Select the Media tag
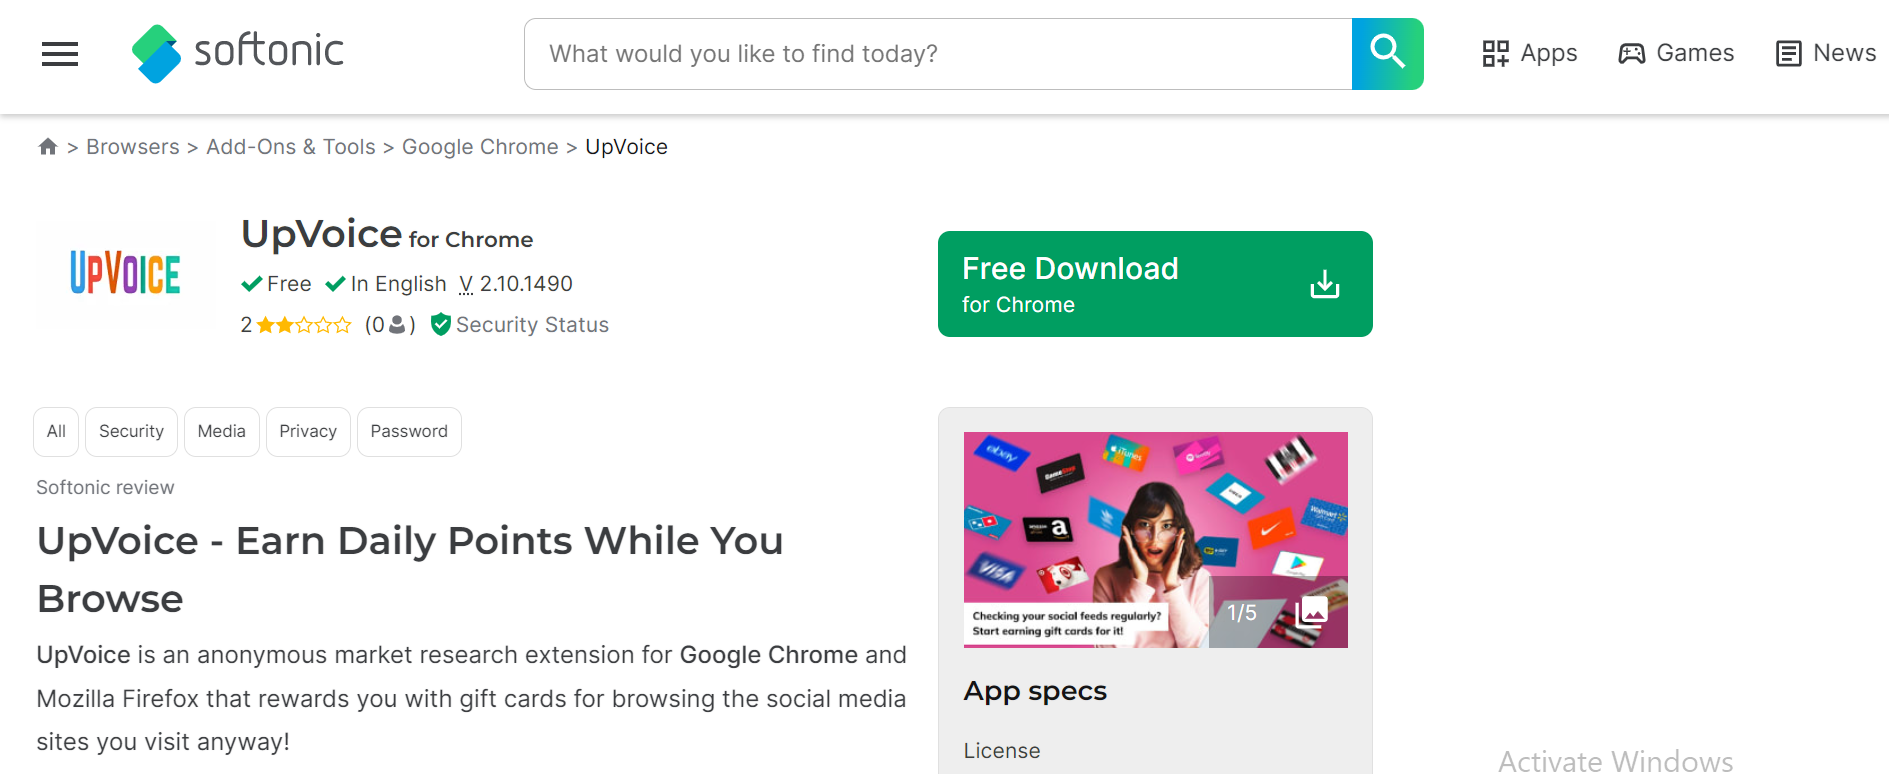The image size is (1889, 774). tap(222, 432)
